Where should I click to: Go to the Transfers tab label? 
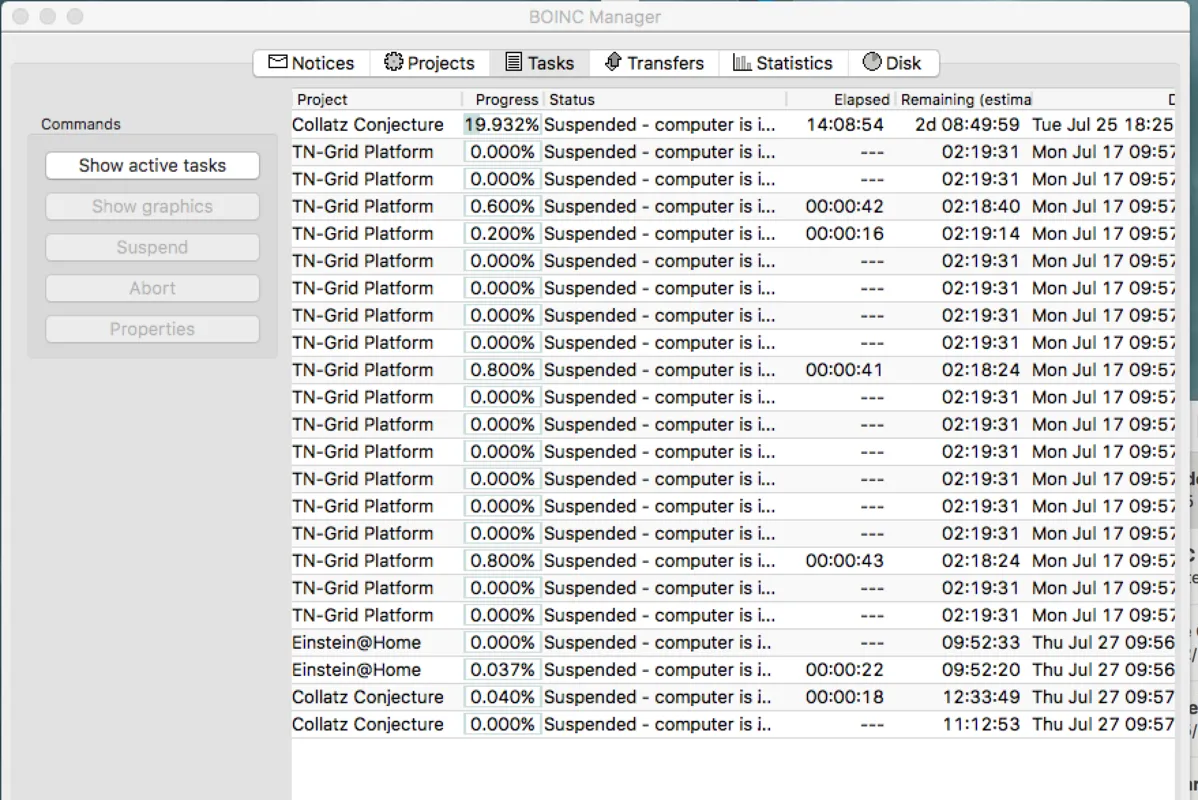coord(665,63)
